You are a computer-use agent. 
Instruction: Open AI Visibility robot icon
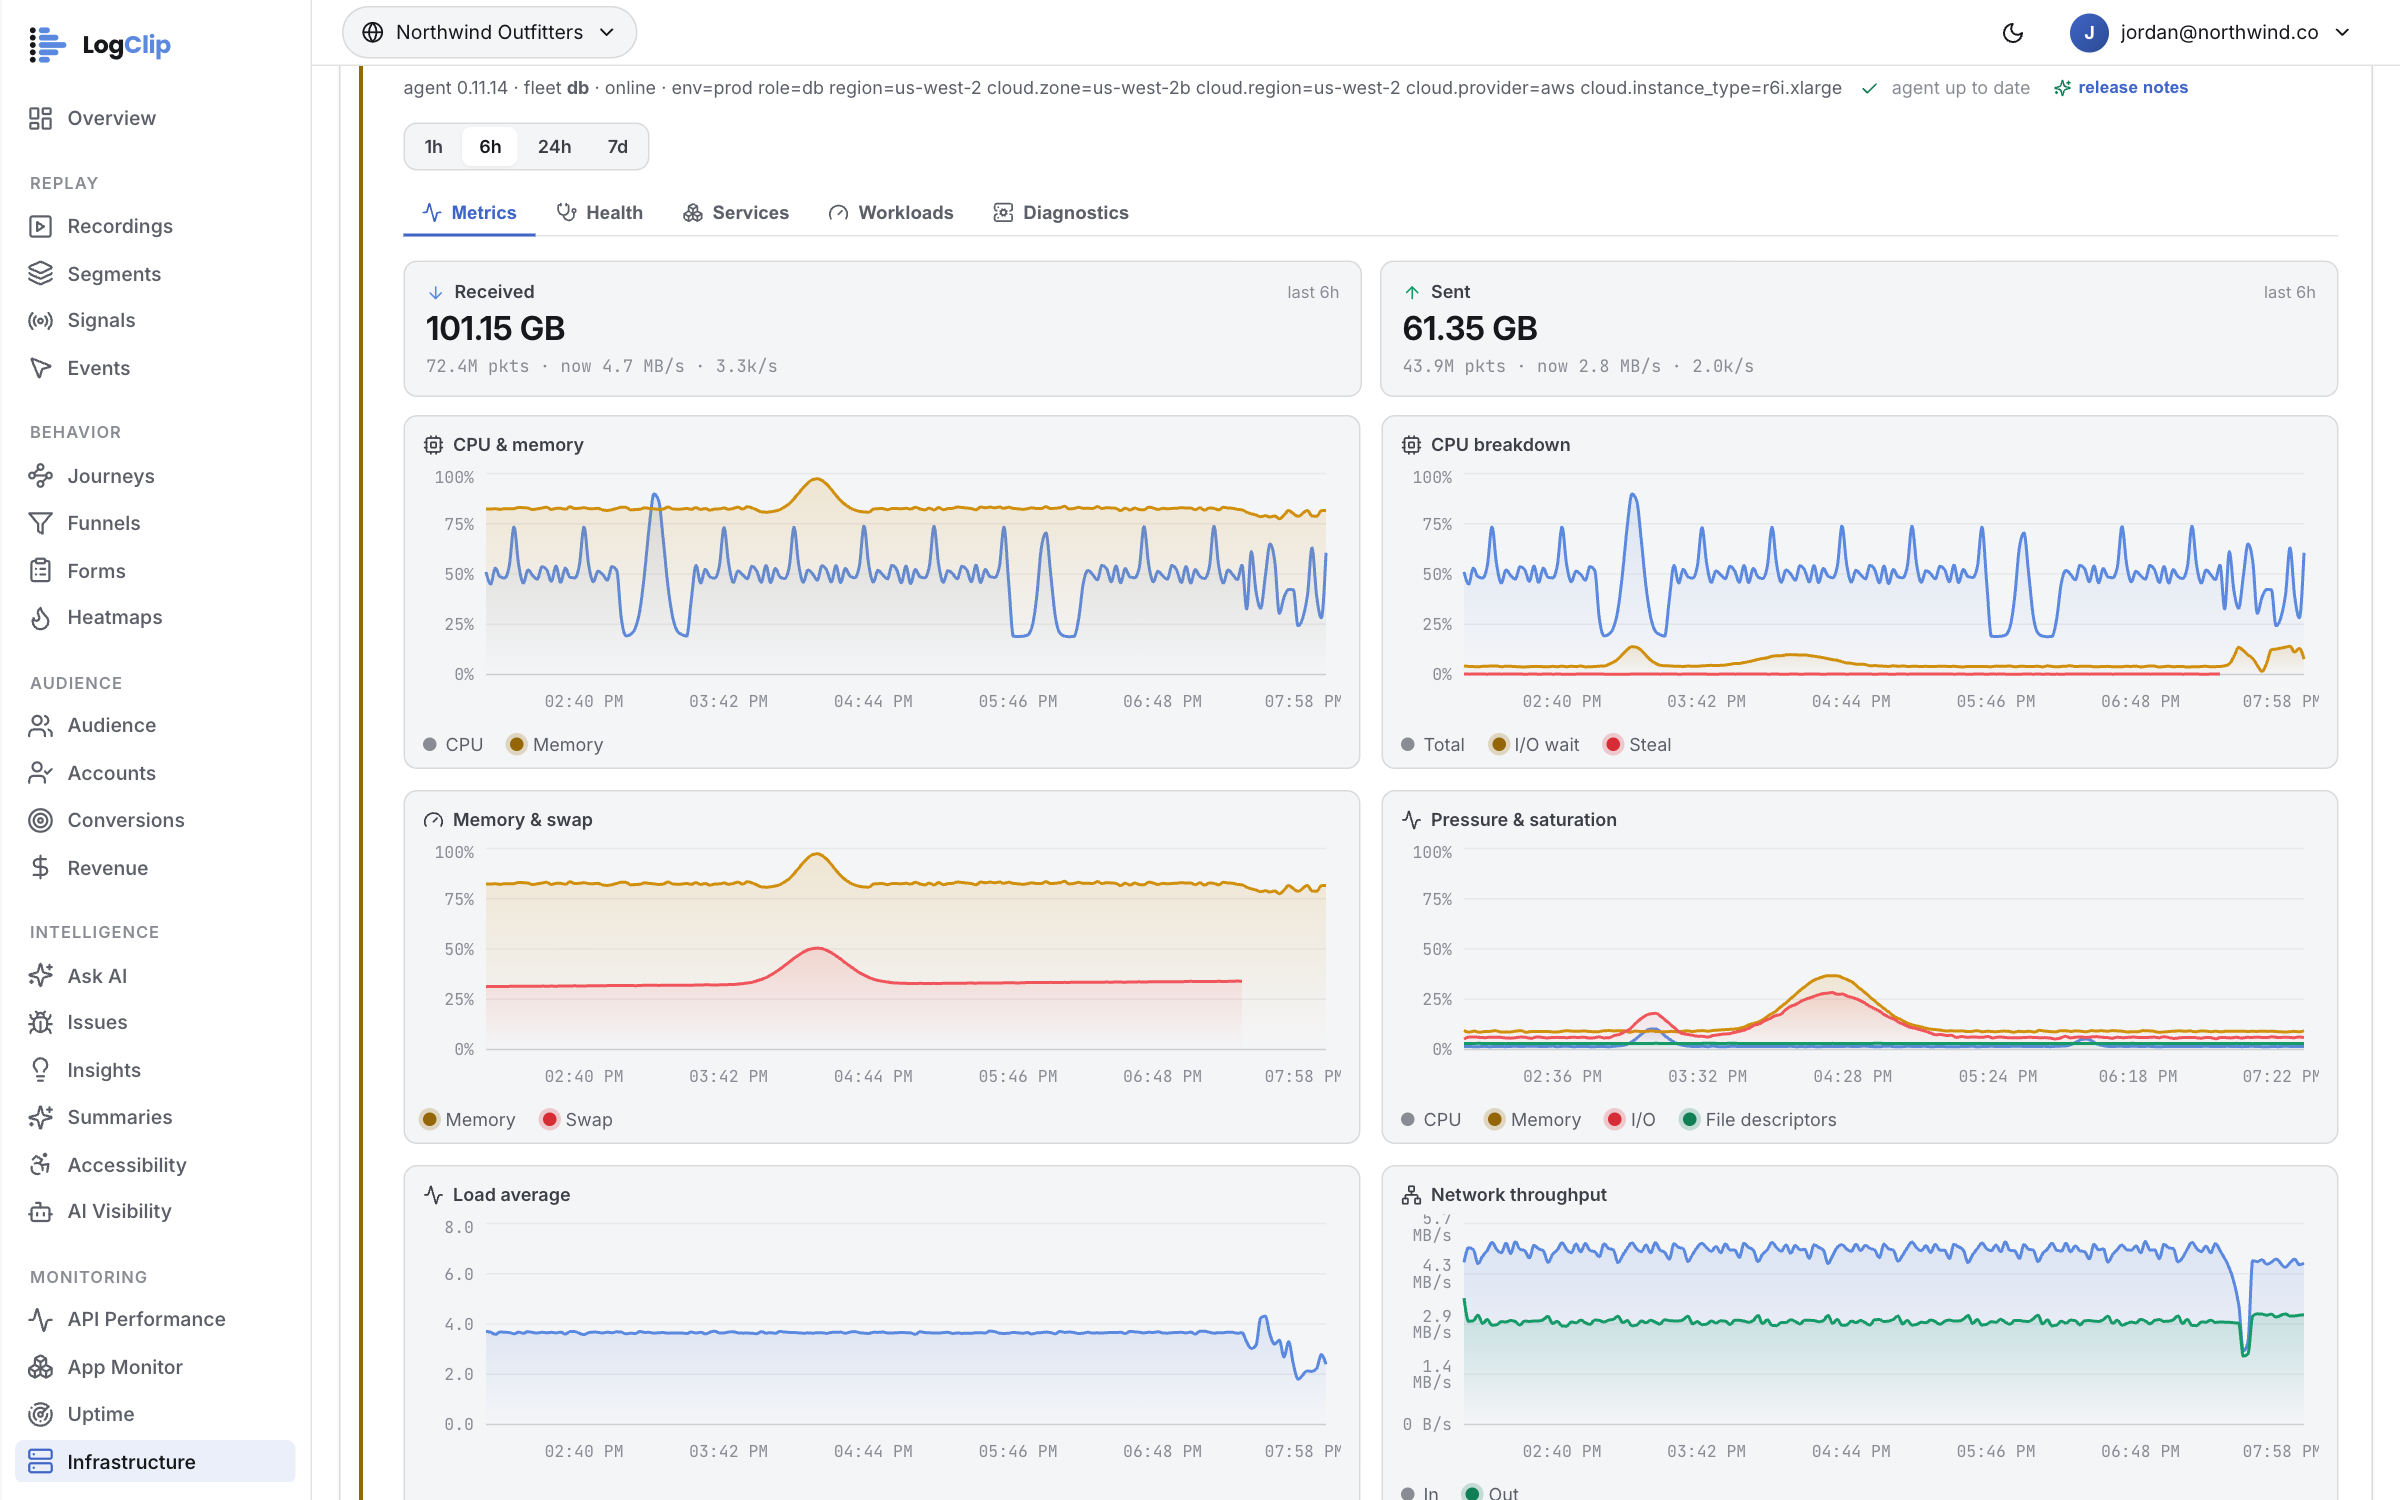[40, 1211]
